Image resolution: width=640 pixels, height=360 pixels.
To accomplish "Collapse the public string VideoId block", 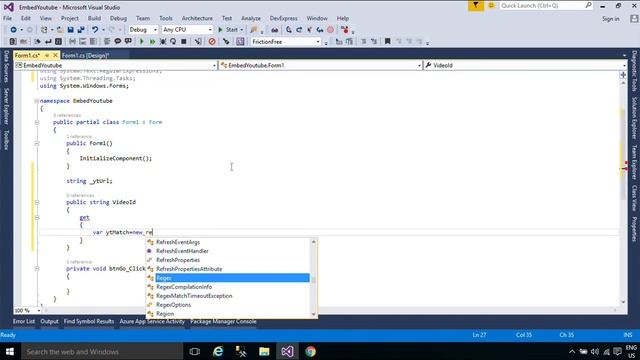I will click(37, 202).
